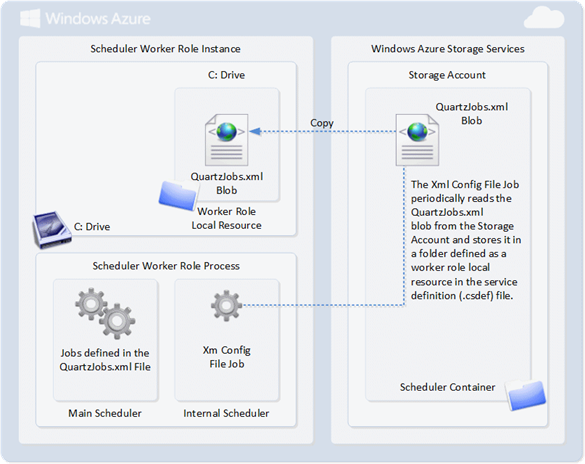The width and height of the screenshot is (585, 464).
Task: Click the 'Scheduler Container' label
Action: [448, 387]
